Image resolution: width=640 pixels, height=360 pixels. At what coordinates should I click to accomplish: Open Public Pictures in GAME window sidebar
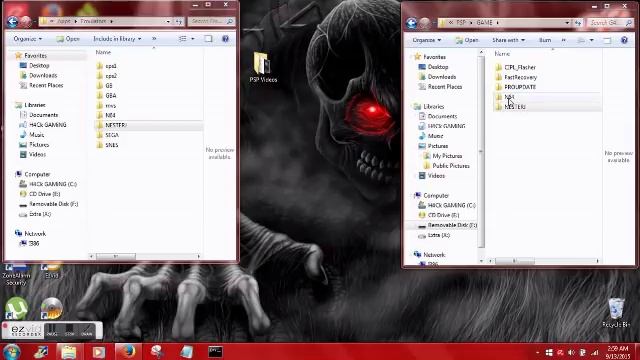click(x=451, y=166)
